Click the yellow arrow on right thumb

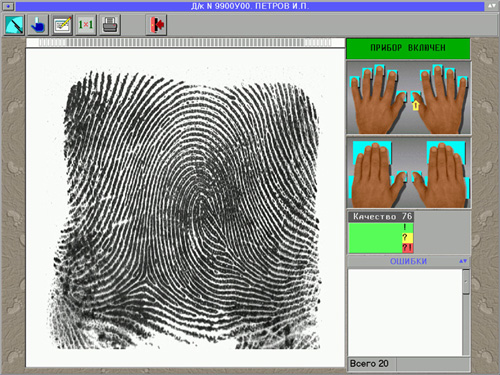coord(415,106)
